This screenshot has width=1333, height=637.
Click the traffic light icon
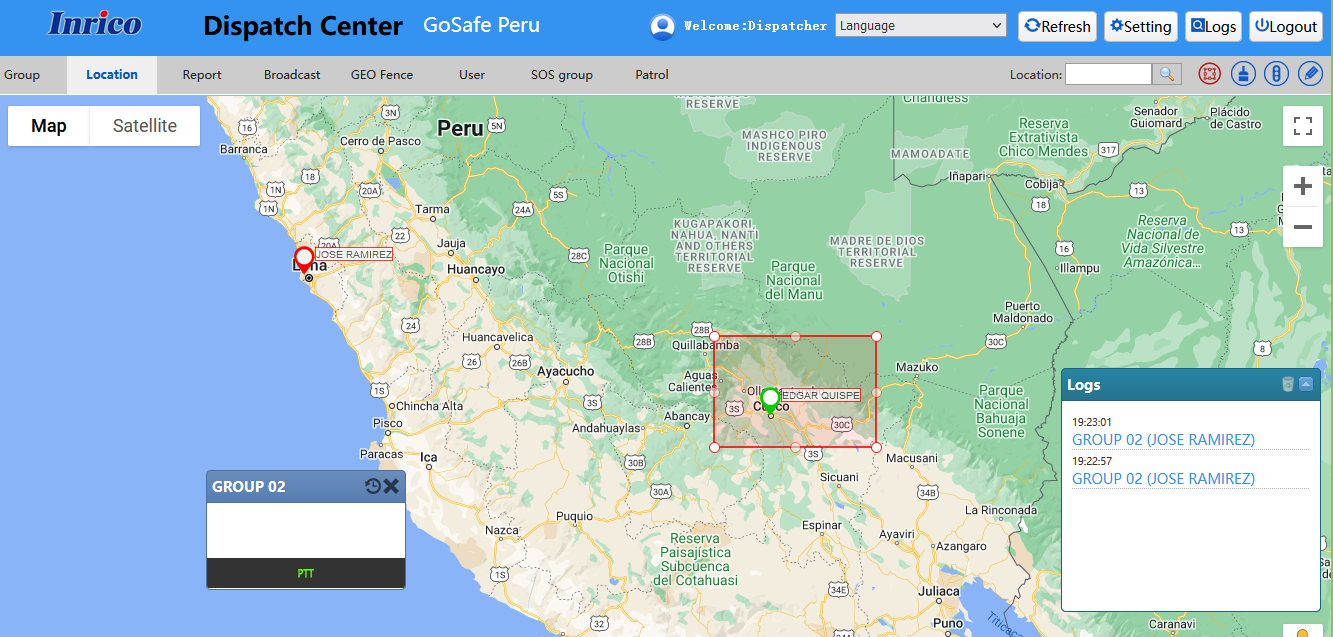(1276, 74)
